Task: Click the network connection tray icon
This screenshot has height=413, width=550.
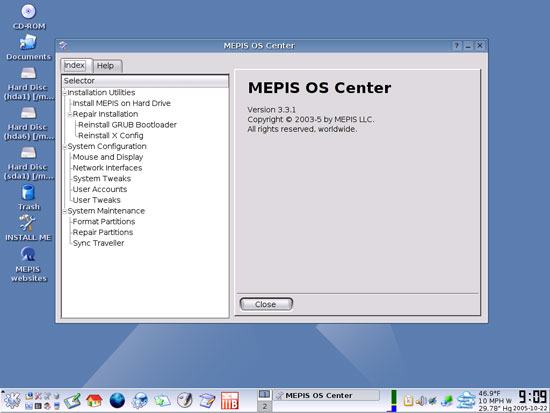Action: click(447, 401)
